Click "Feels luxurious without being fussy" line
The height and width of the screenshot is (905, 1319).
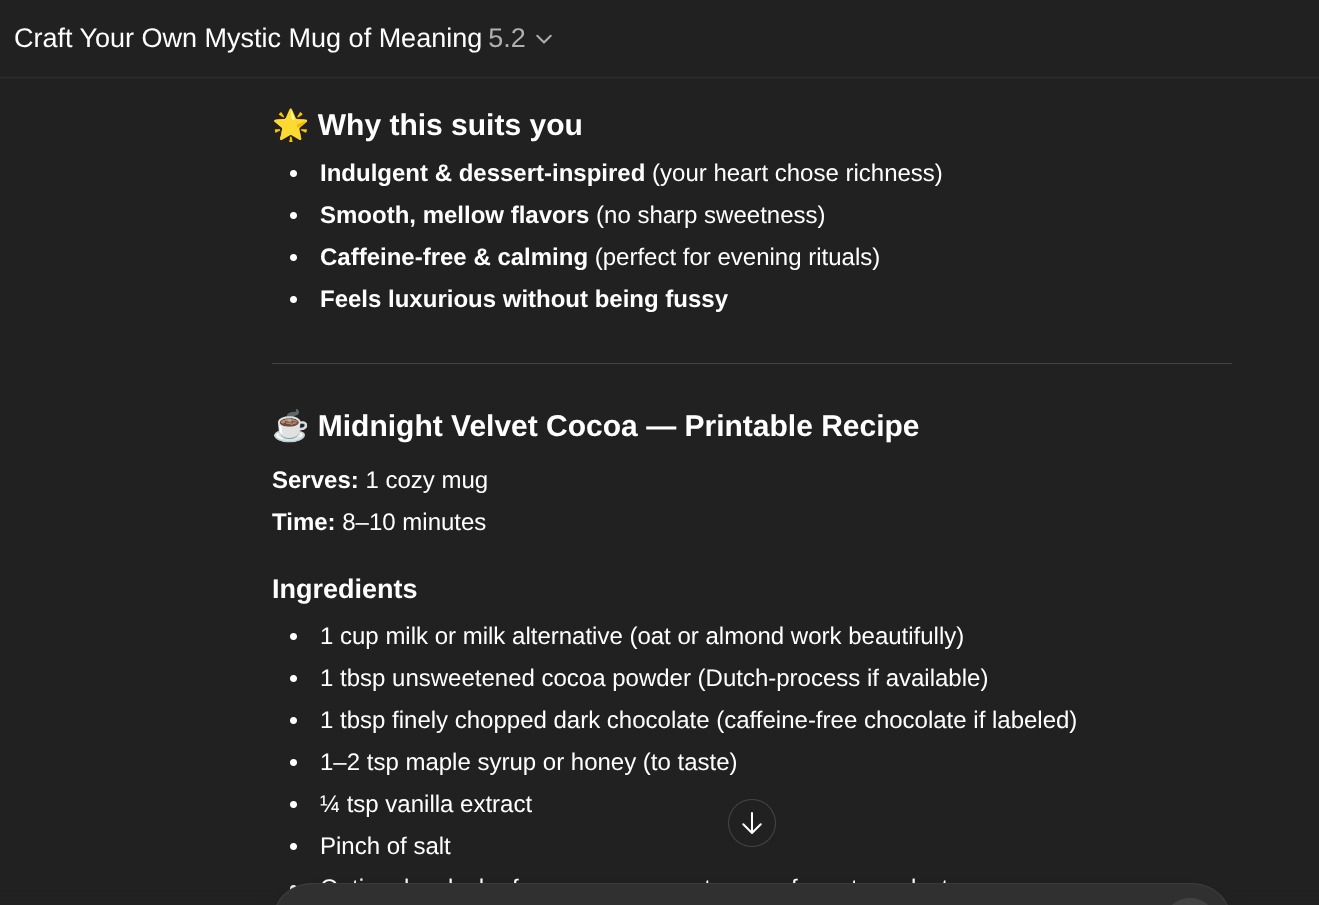[523, 299]
